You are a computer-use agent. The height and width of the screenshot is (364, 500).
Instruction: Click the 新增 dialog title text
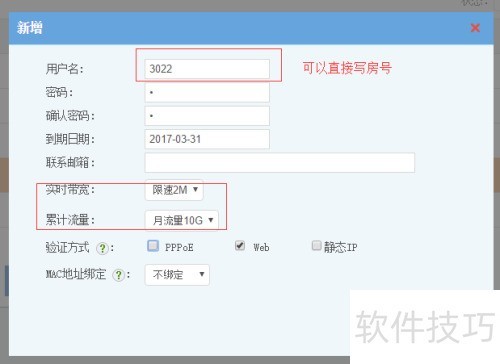coord(30,28)
